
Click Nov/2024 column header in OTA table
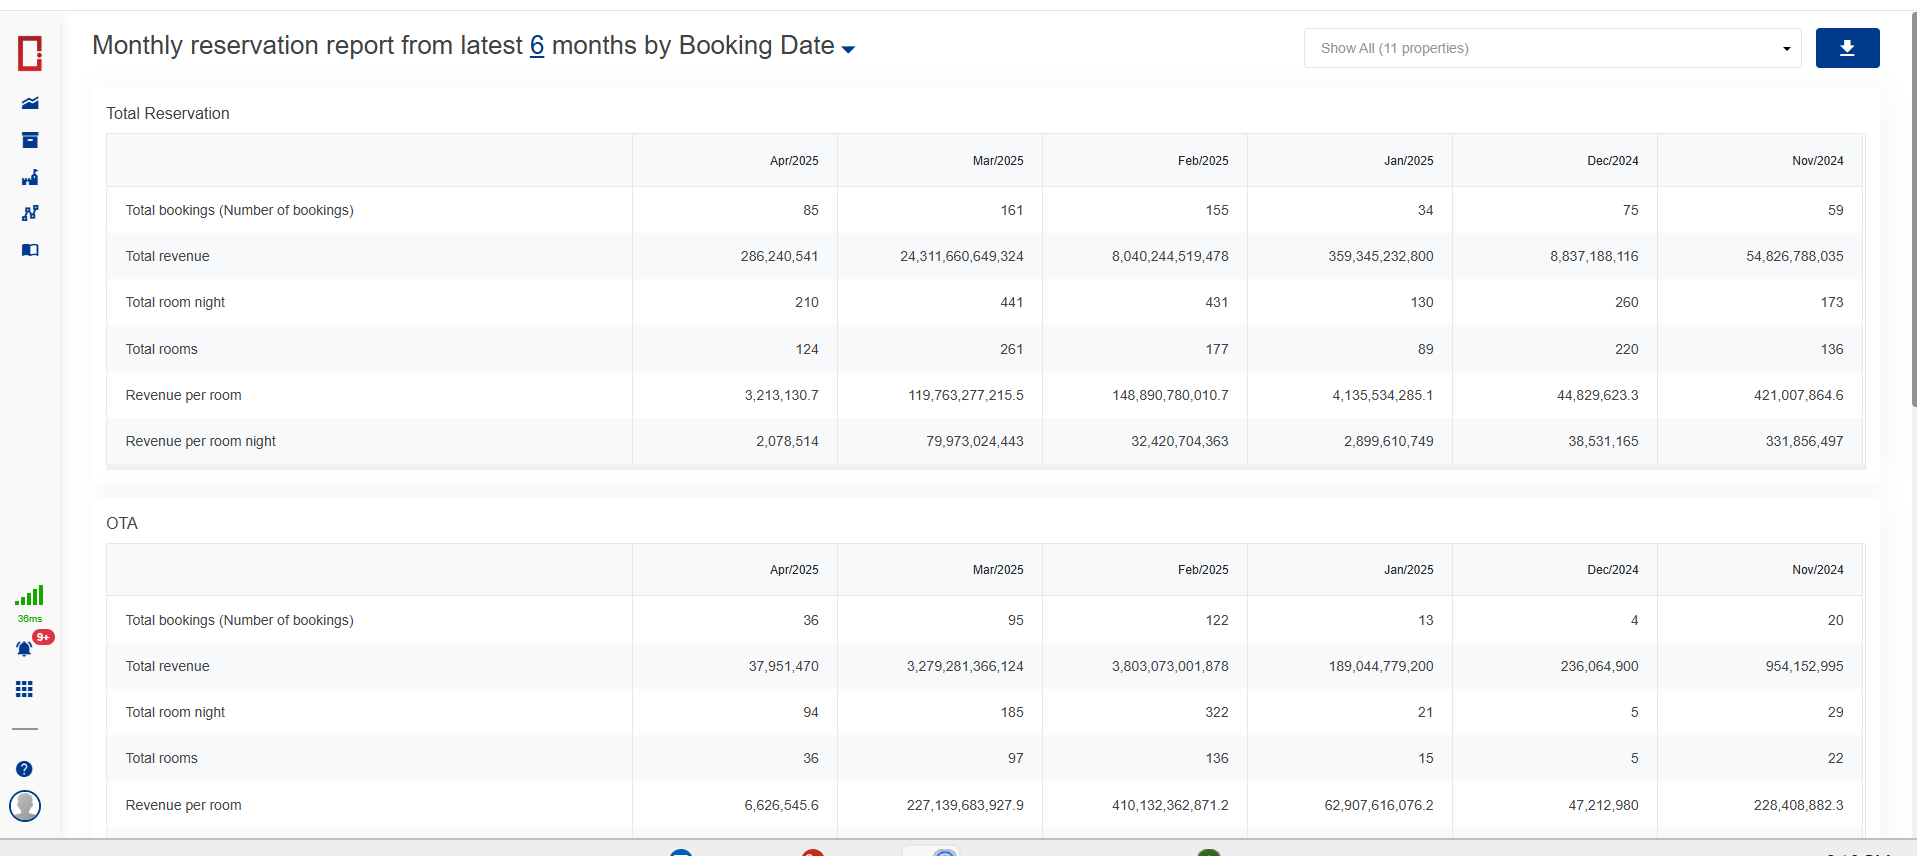[1817, 570]
